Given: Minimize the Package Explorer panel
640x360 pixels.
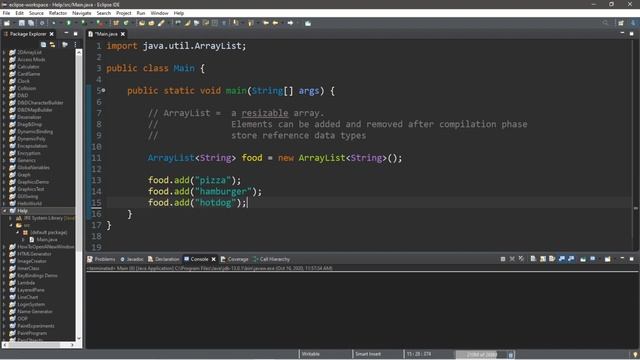Looking at the screenshot, I should 66,33.
